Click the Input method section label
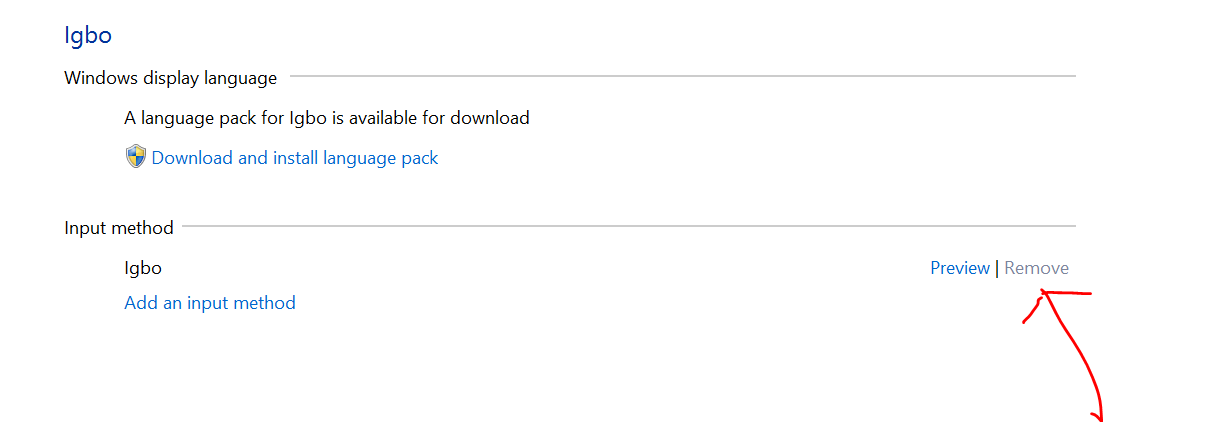 coord(119,228)
